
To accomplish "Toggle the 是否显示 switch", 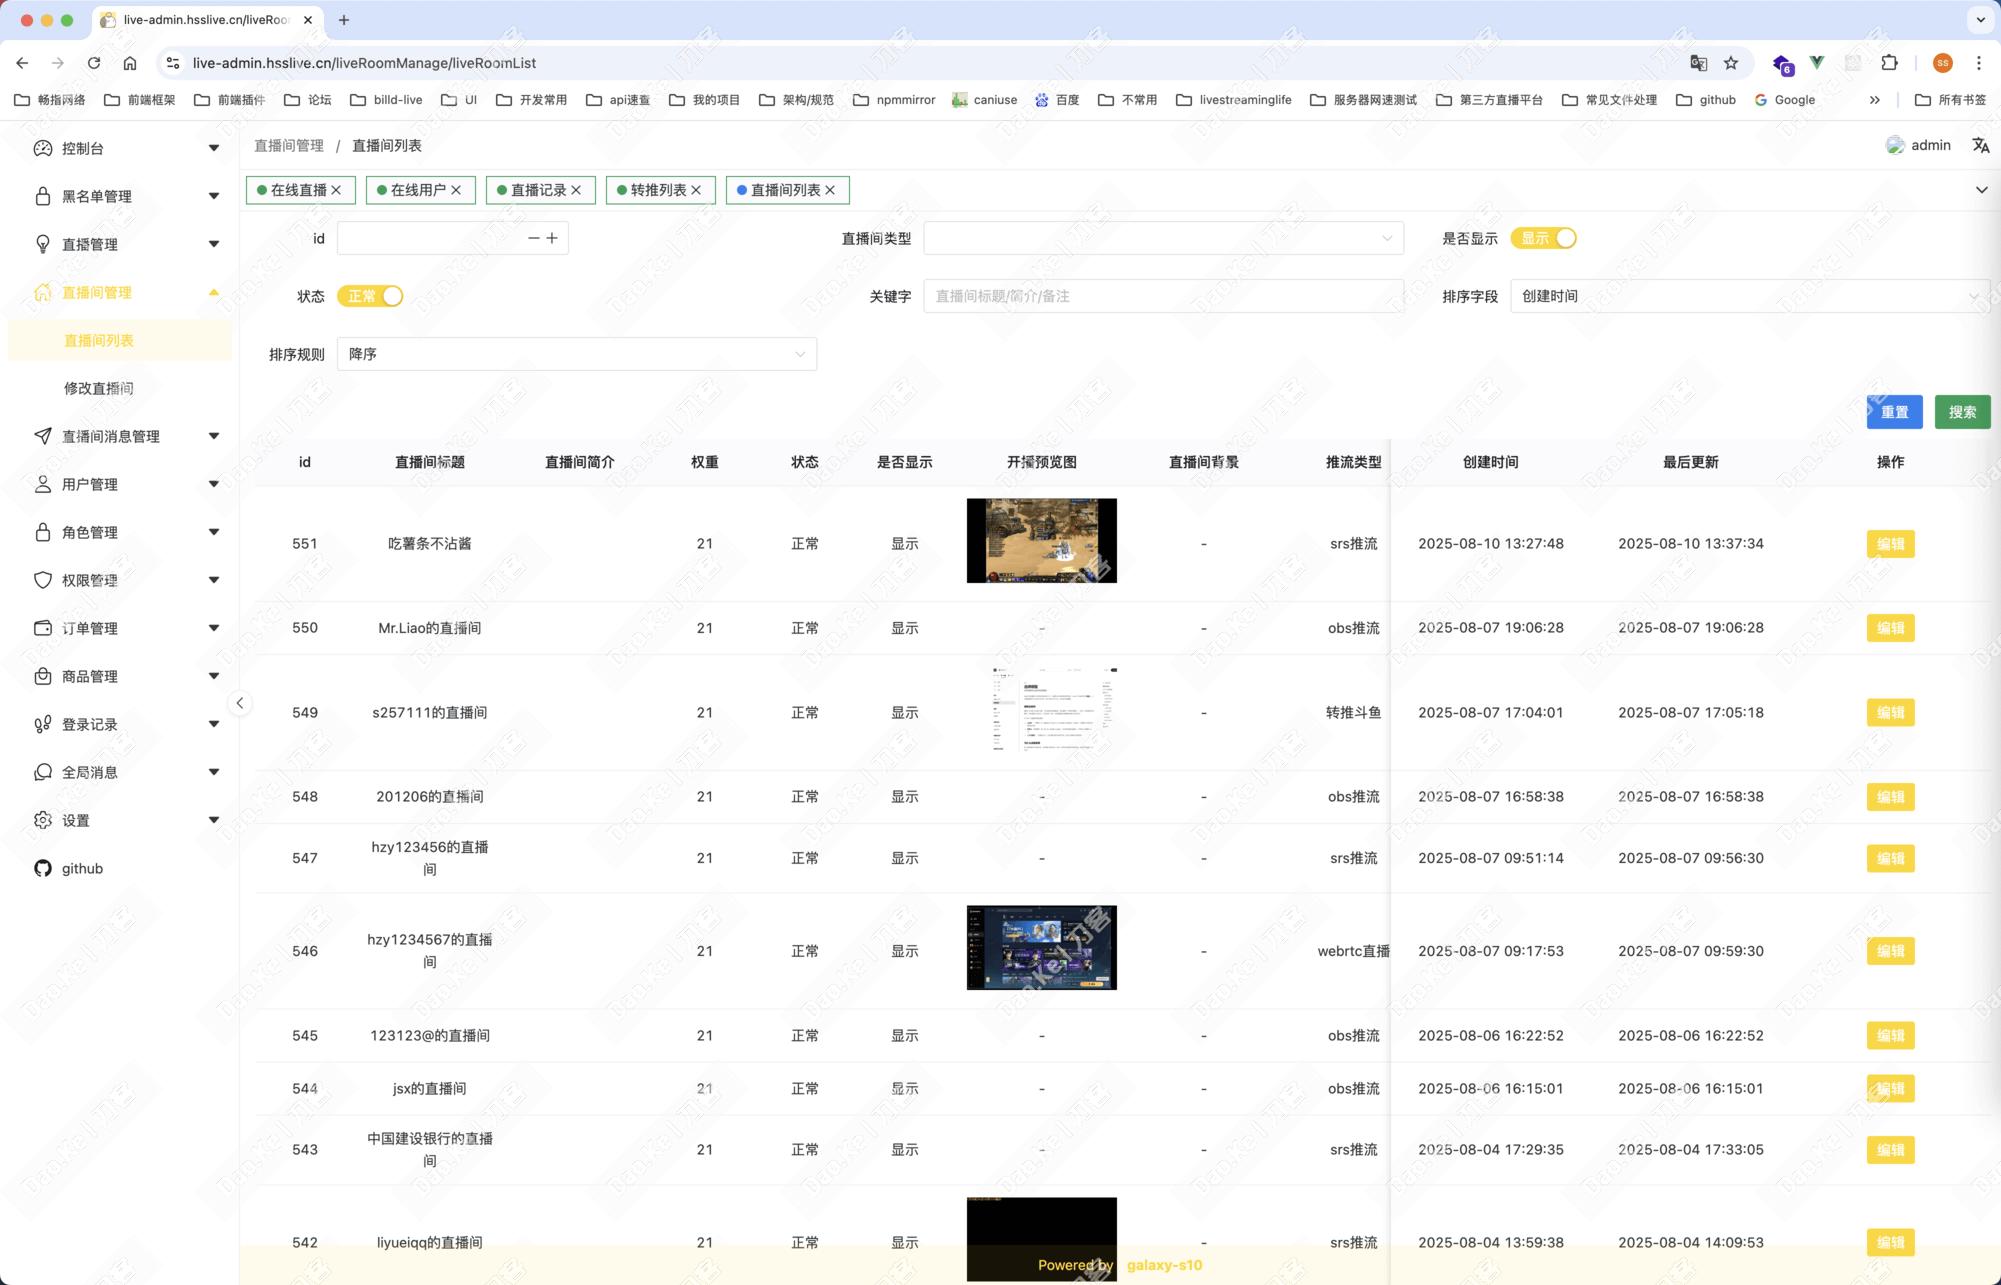I will coord(1544,238).
